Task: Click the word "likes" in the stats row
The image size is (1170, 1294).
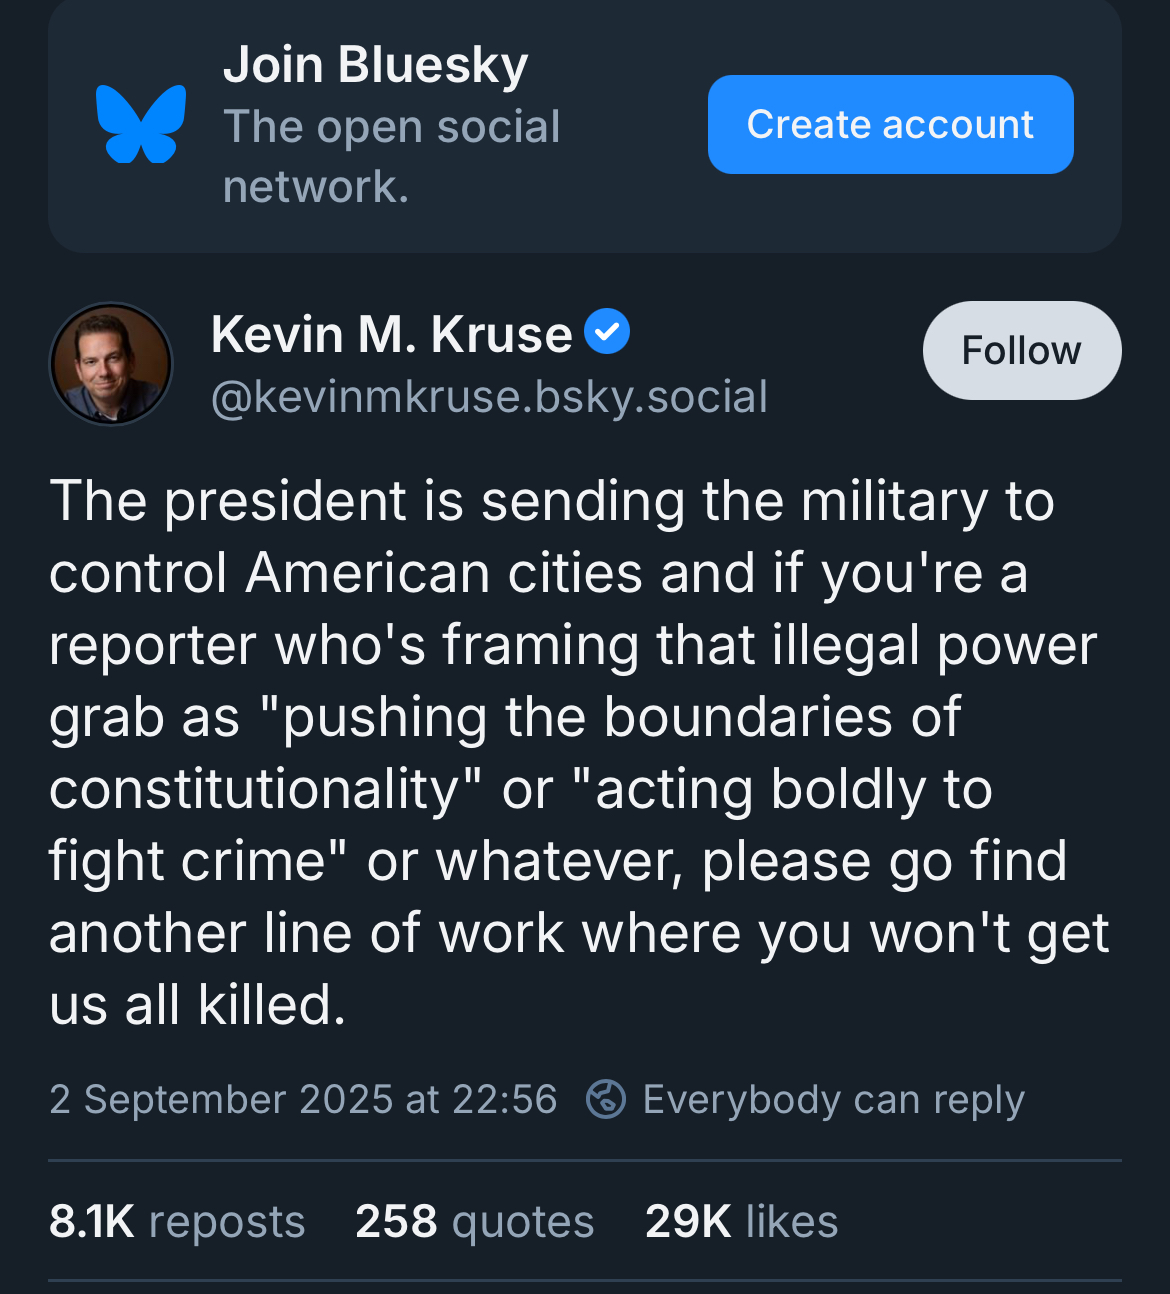Action: [792, 1221]
